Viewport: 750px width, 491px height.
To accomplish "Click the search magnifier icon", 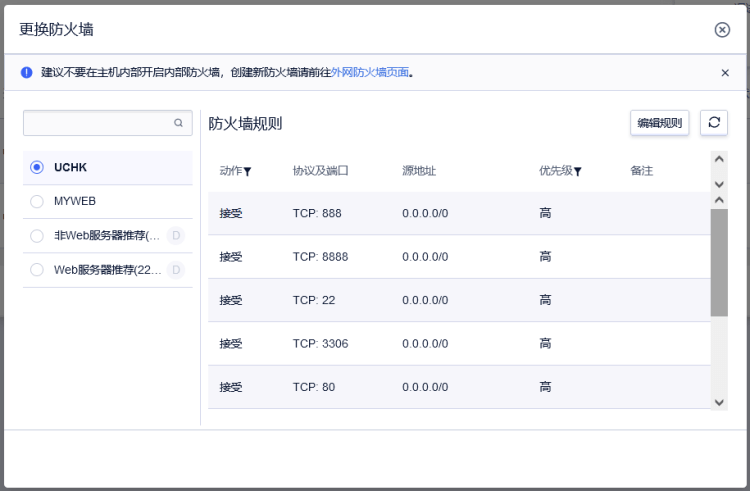I will point(178,123).
